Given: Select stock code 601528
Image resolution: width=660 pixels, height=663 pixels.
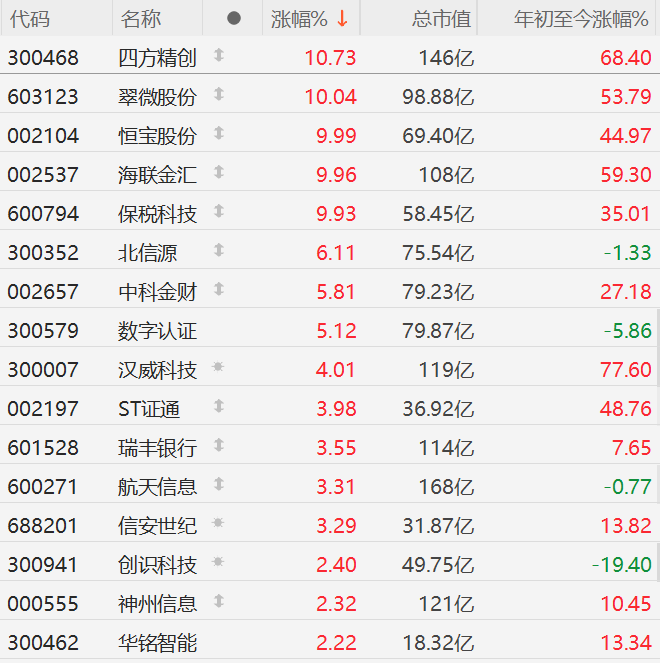Looking at the screenshot, I should point(43,448).
